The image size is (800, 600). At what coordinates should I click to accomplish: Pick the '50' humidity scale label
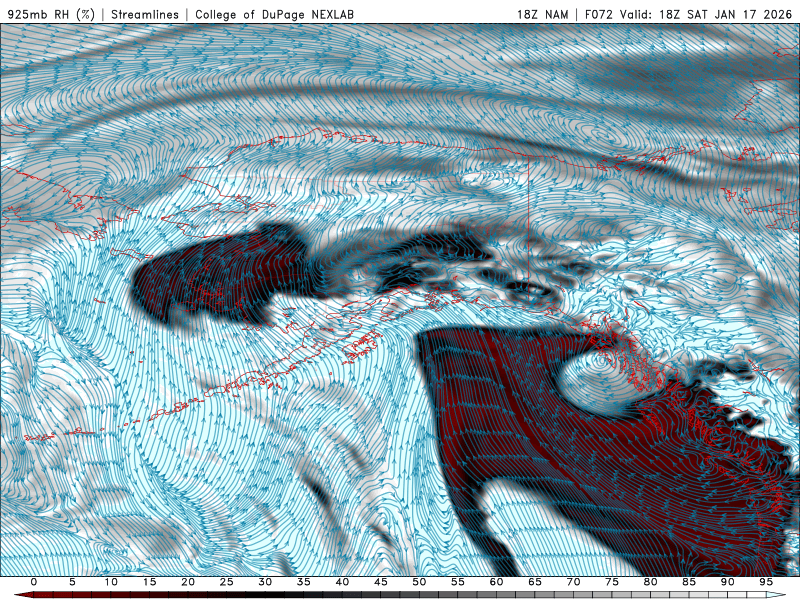419,582
